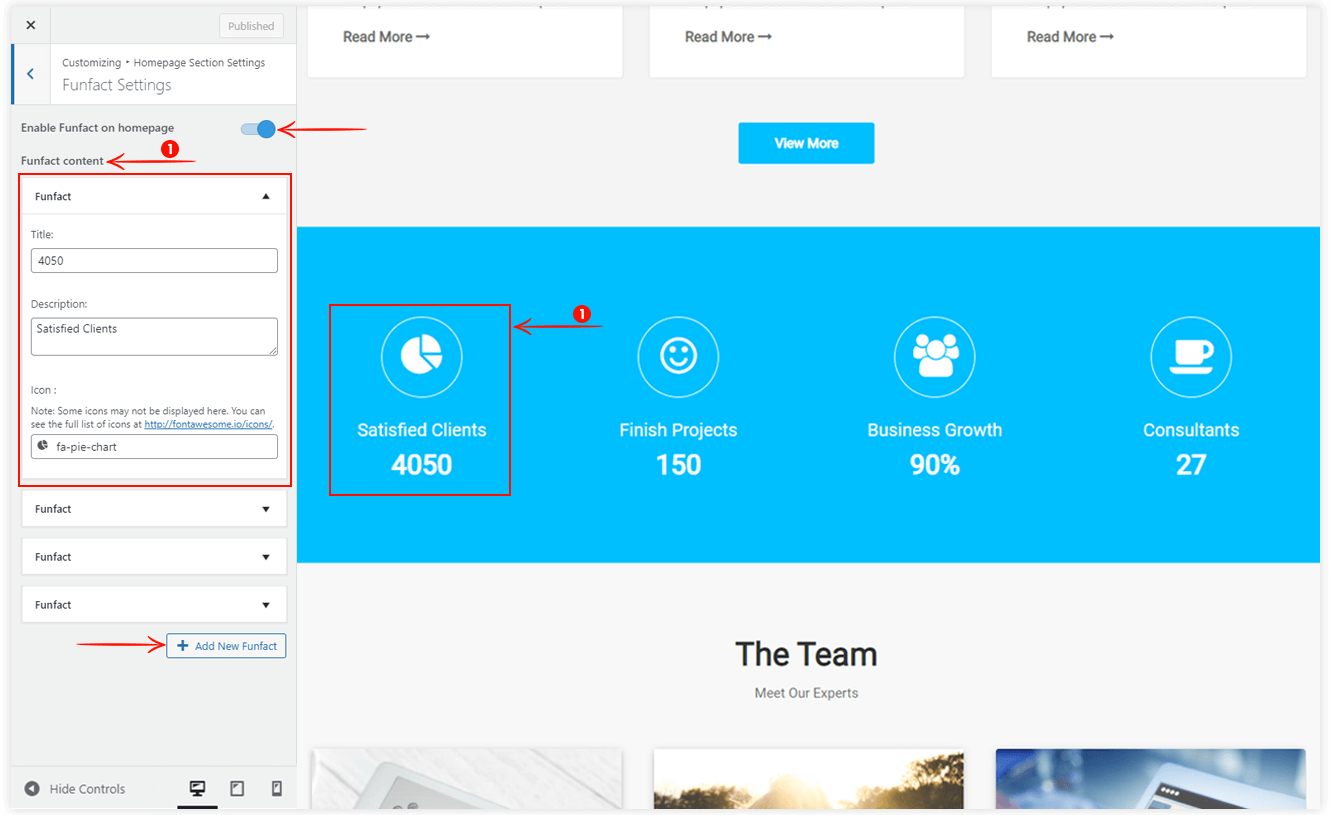
Task: Focus the Title field containing 4050
Action: [x=154, y=260]
